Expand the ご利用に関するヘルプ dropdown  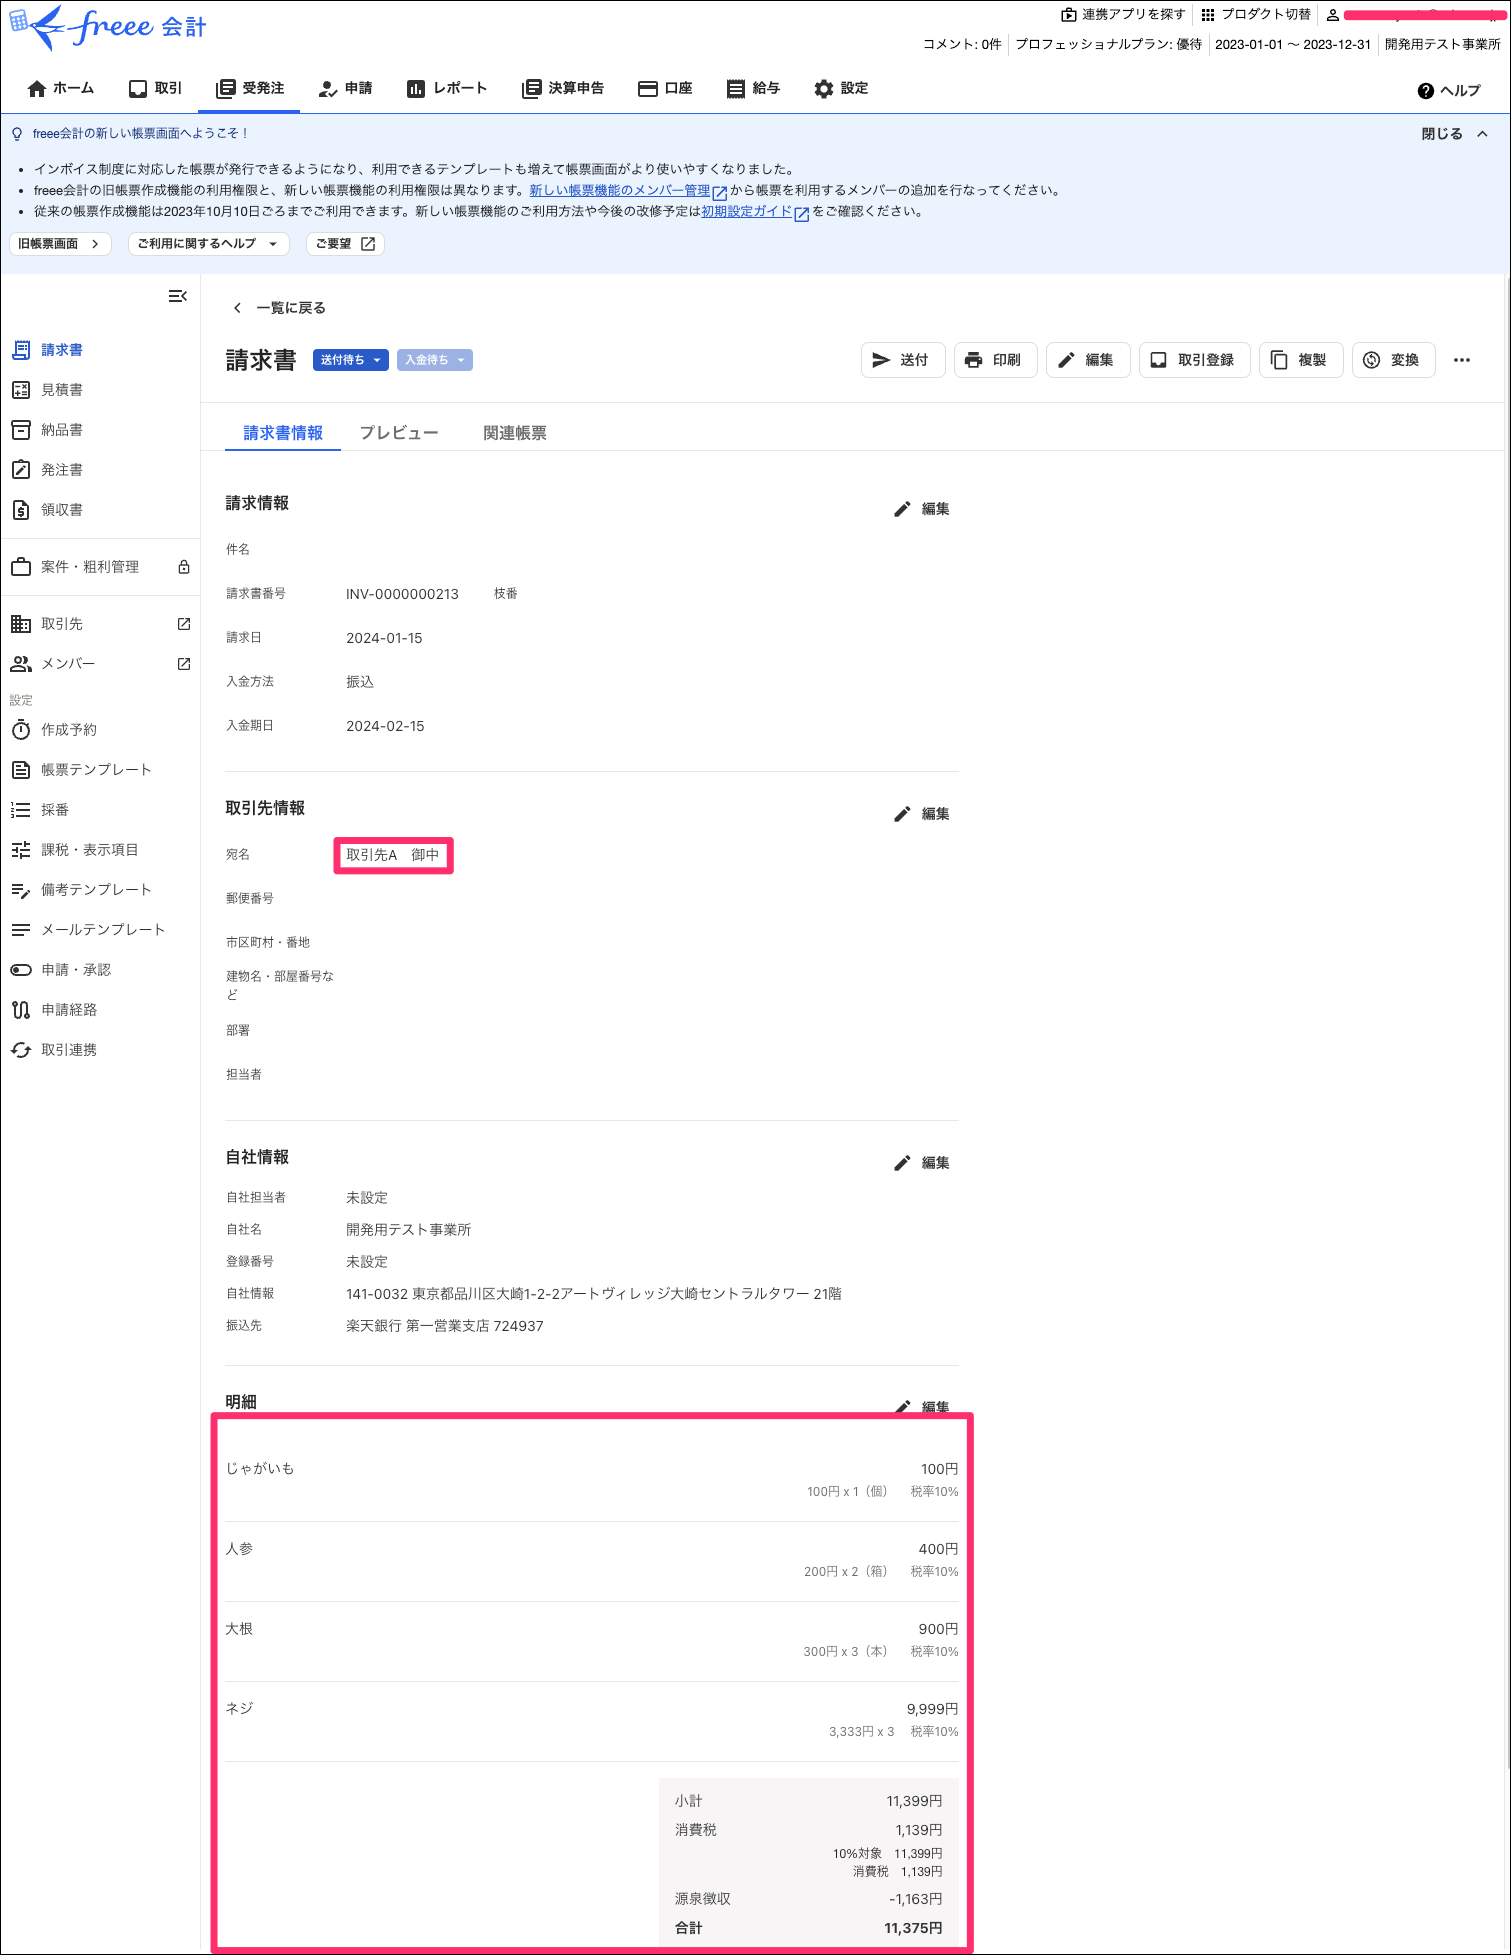pos(208,244)
